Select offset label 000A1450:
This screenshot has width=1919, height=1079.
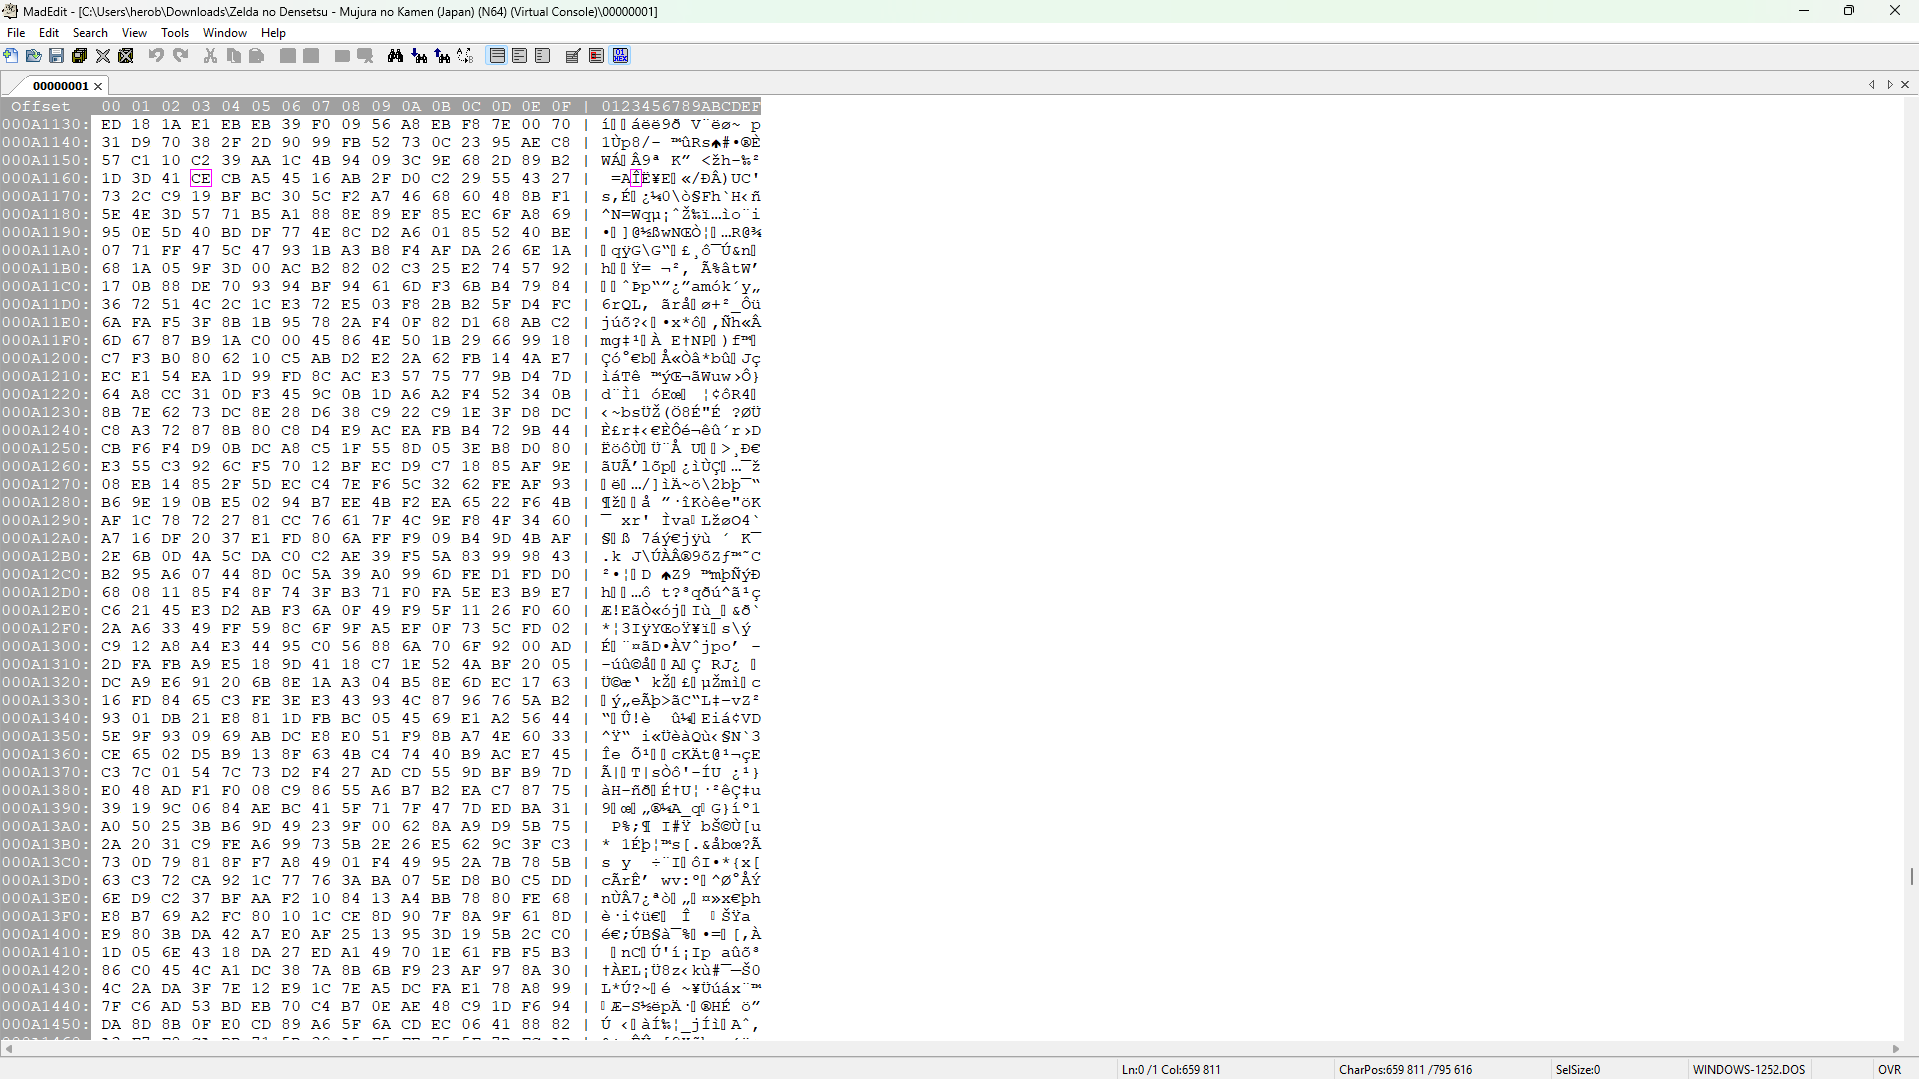pyautogui.click(x=46, y=1025)
